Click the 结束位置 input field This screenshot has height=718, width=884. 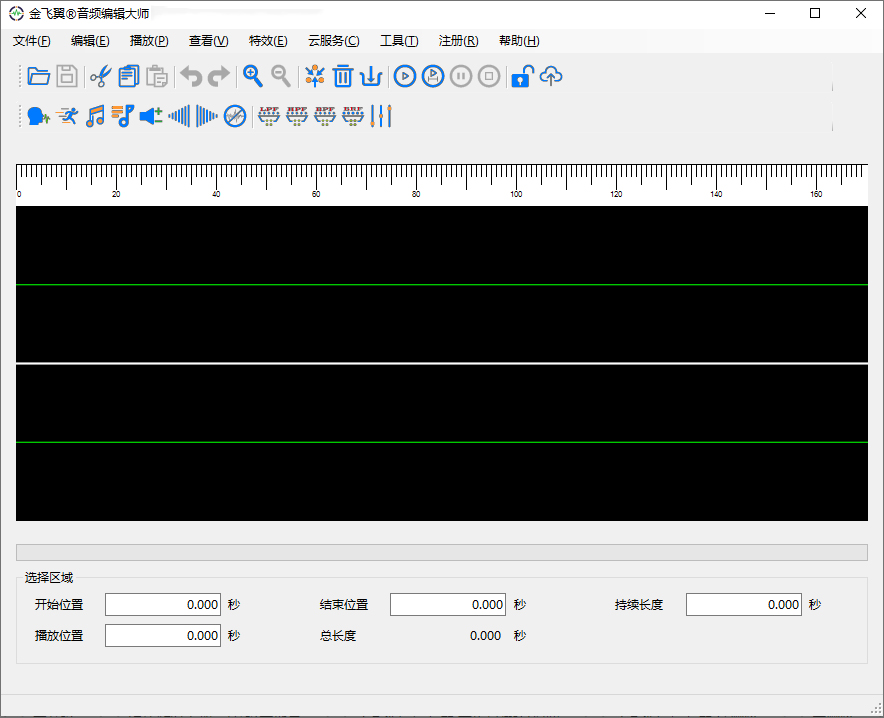[447, 604]
